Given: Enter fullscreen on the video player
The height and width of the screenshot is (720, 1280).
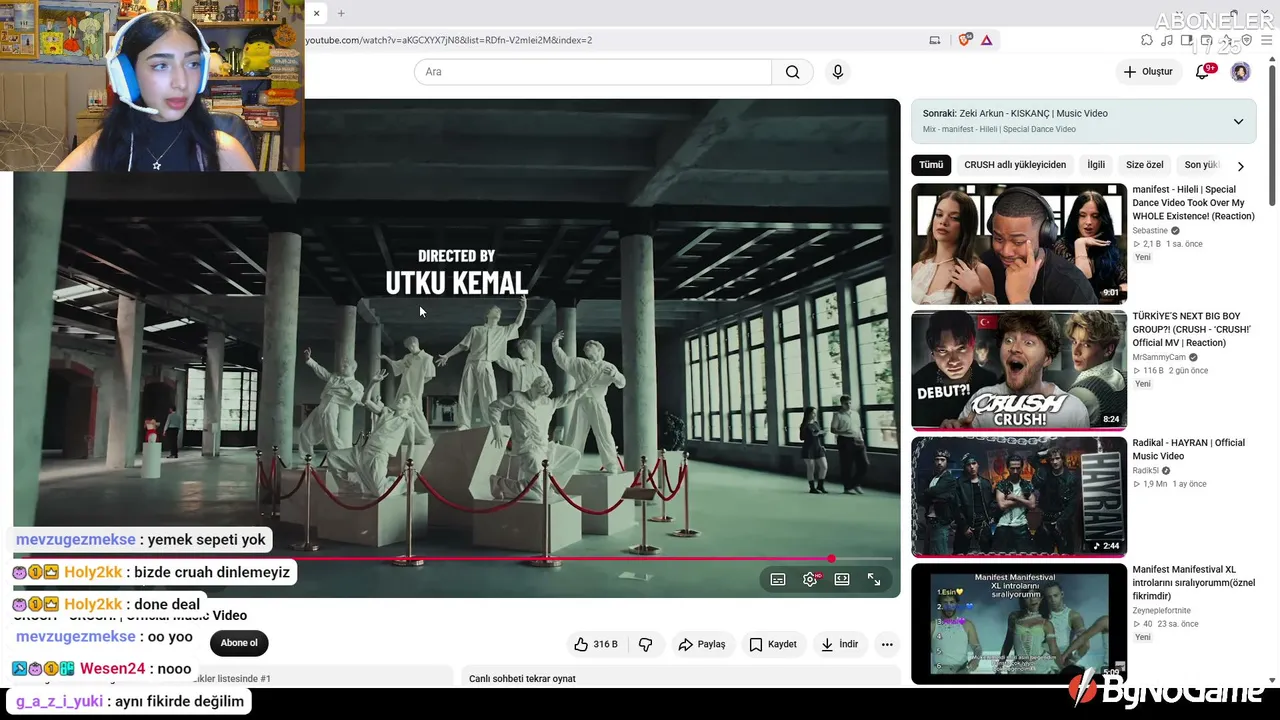Looking at the screenshot, I should 874,579.
